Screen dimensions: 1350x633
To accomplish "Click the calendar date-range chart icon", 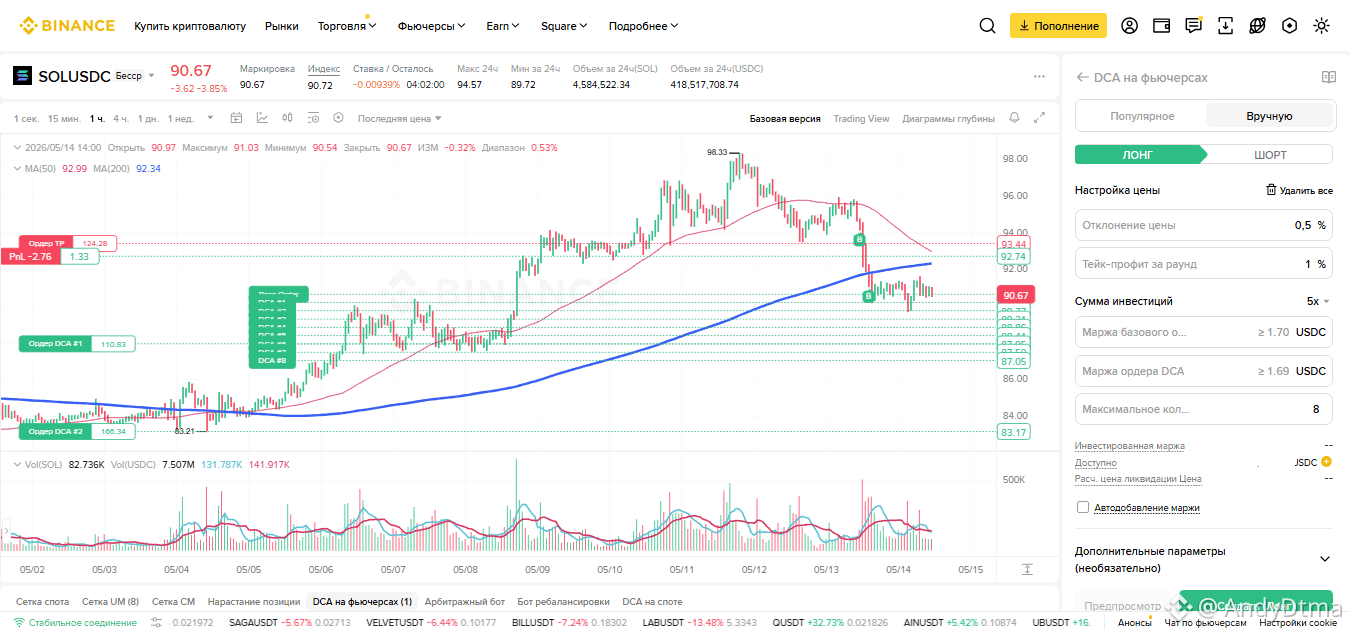I will point(236,118).
